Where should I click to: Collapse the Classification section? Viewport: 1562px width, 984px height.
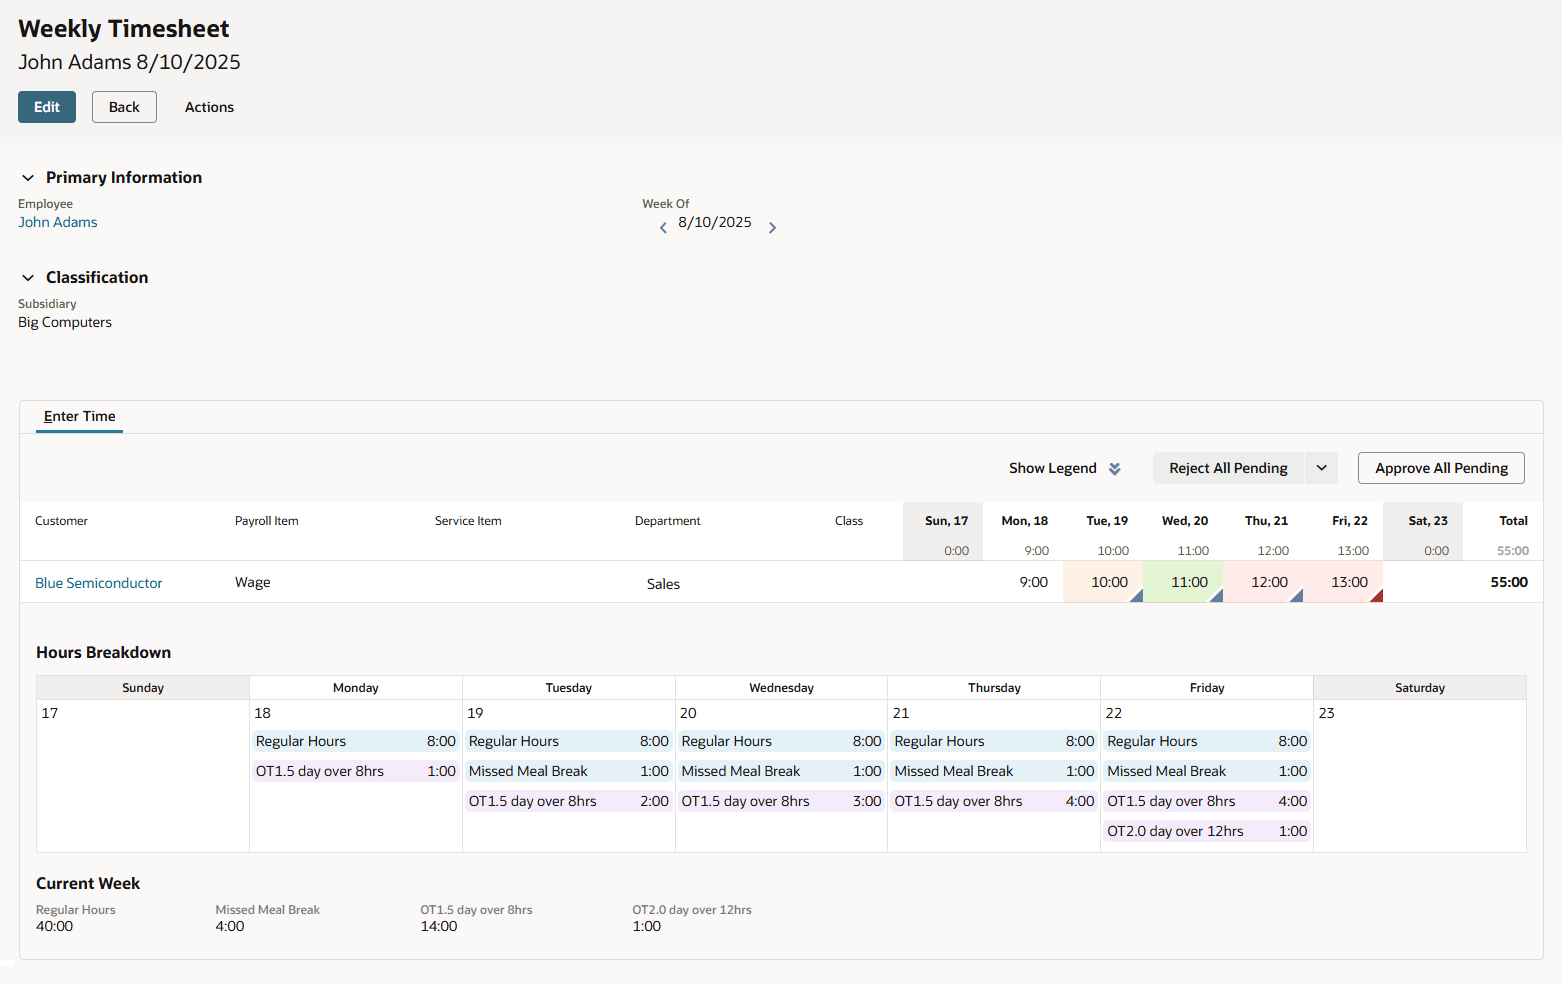click(27, 277)
